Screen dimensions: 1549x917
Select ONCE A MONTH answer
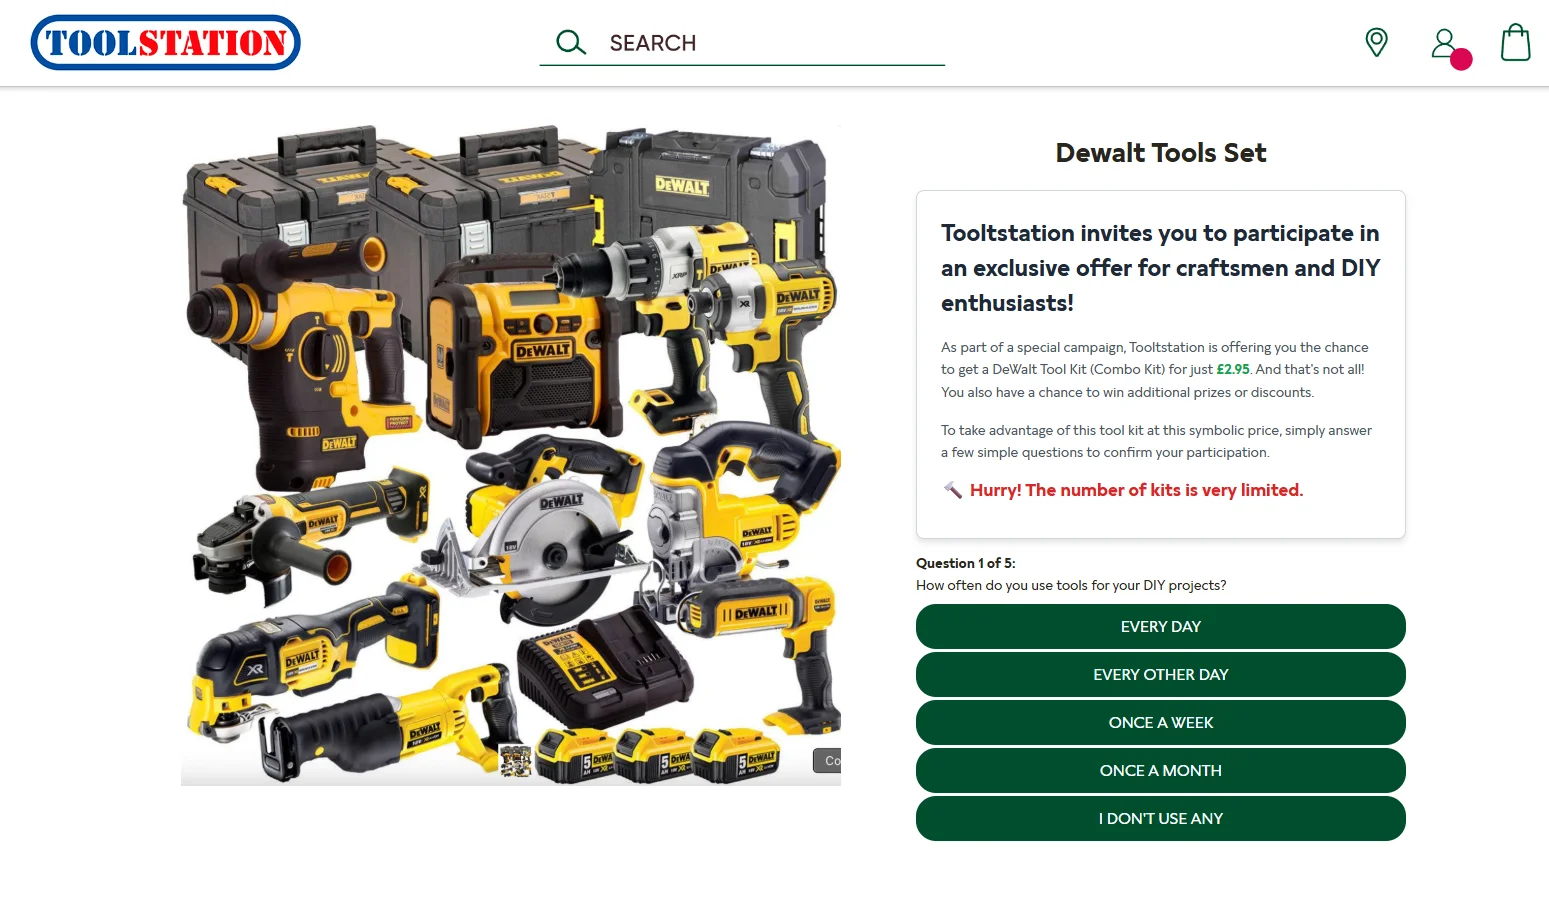click(1160, 771)
